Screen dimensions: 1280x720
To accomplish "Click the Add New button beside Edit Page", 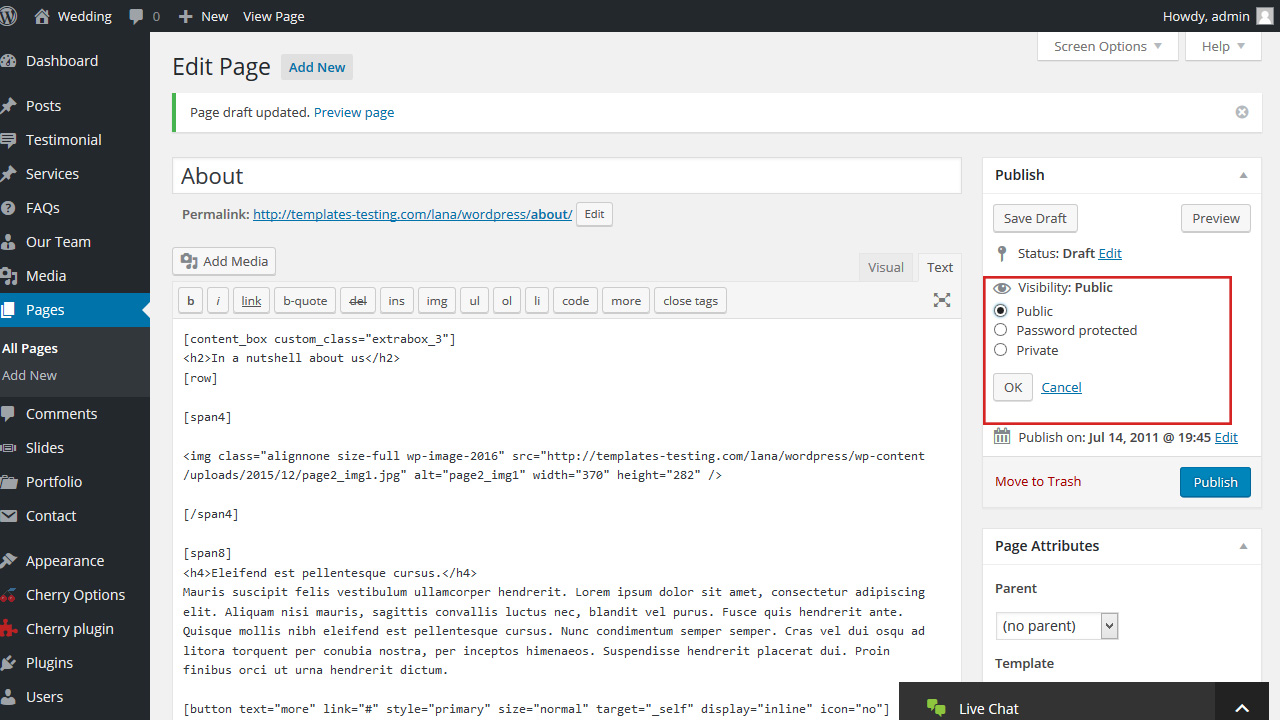I will pyautogui.click(x=317, y=67).
